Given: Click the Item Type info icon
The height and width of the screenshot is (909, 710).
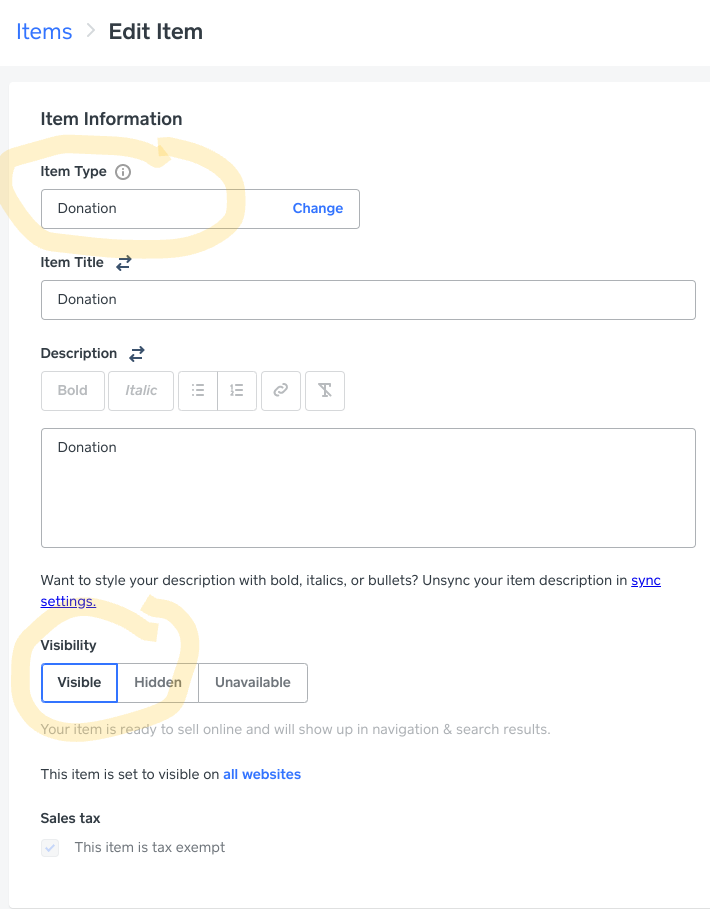Looking at the screenshot, I should pos(123,172).
